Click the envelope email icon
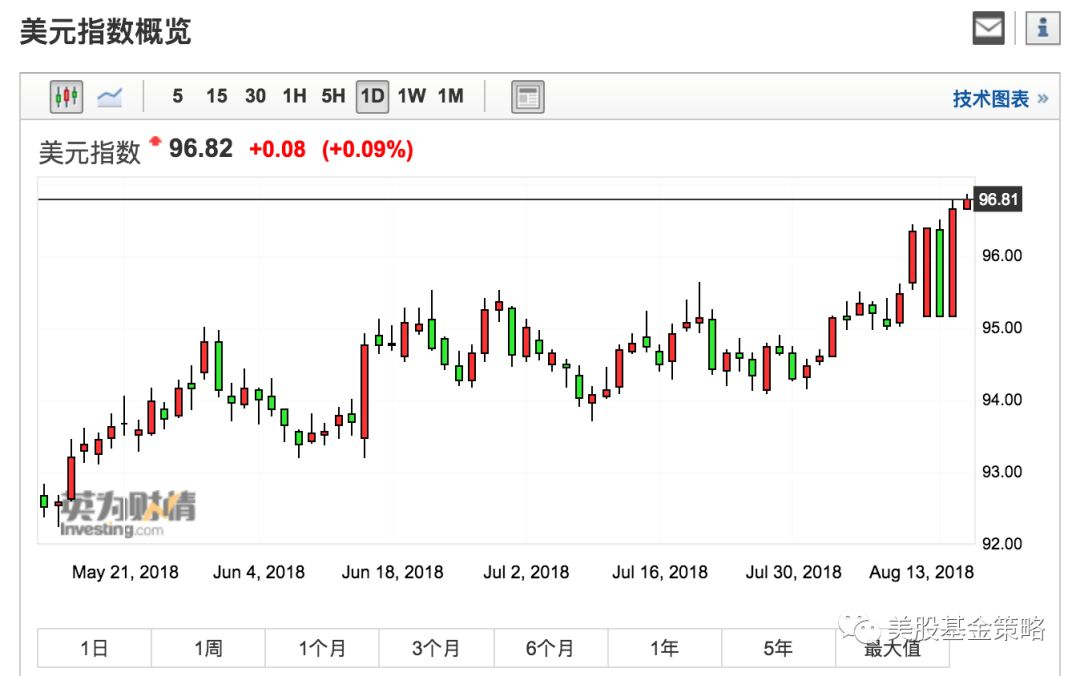The height and width of the screenshot is (676, 1080). click(988, 30)
